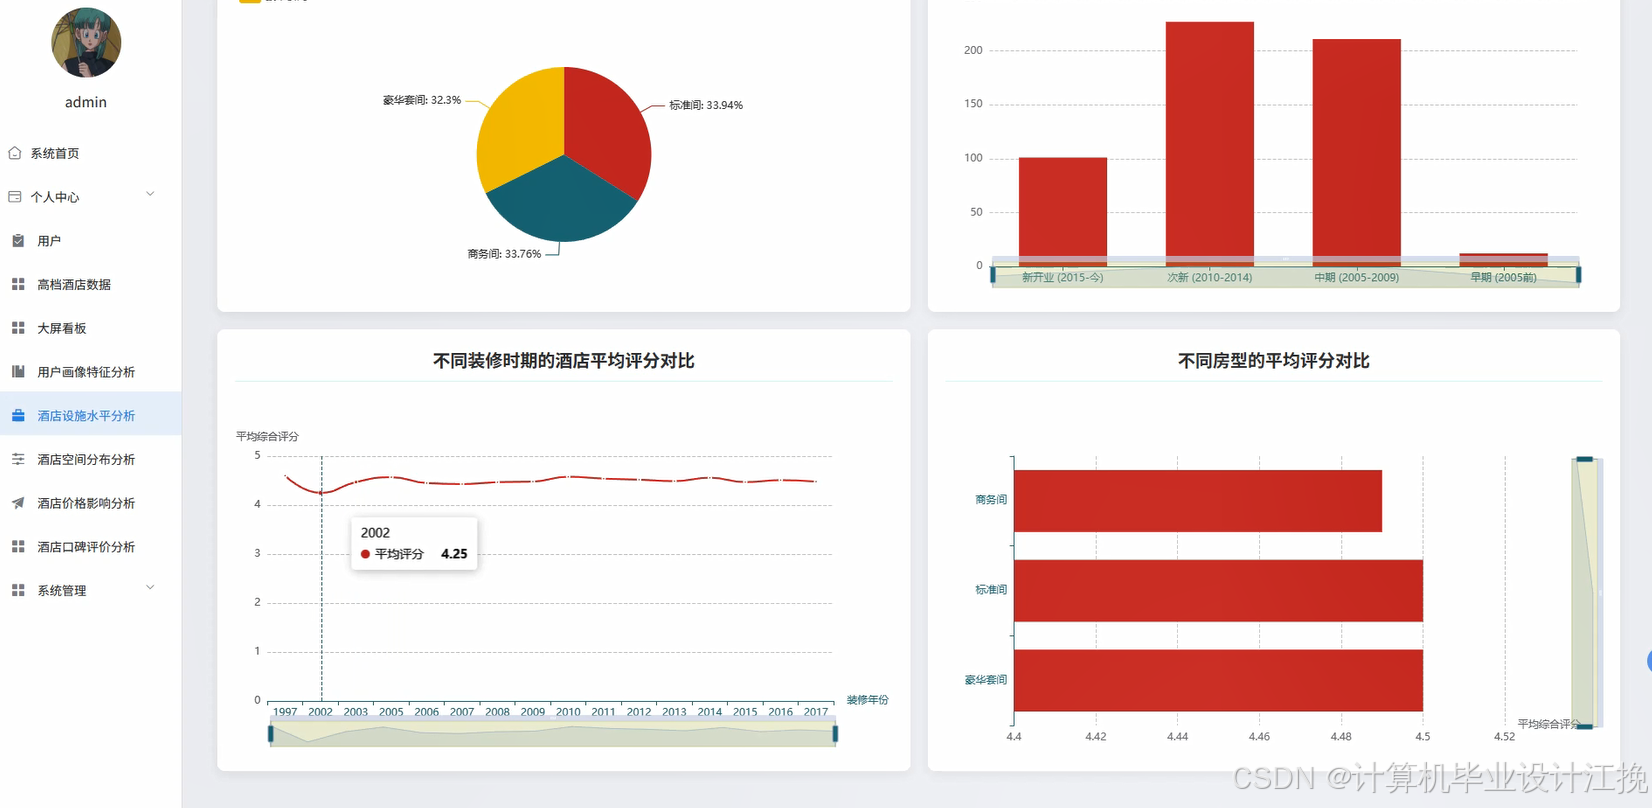The width and height of the screenshot is (1652, 808).
Task: Click the 个人中心 card icon
Action: click(x=14, y=197)
